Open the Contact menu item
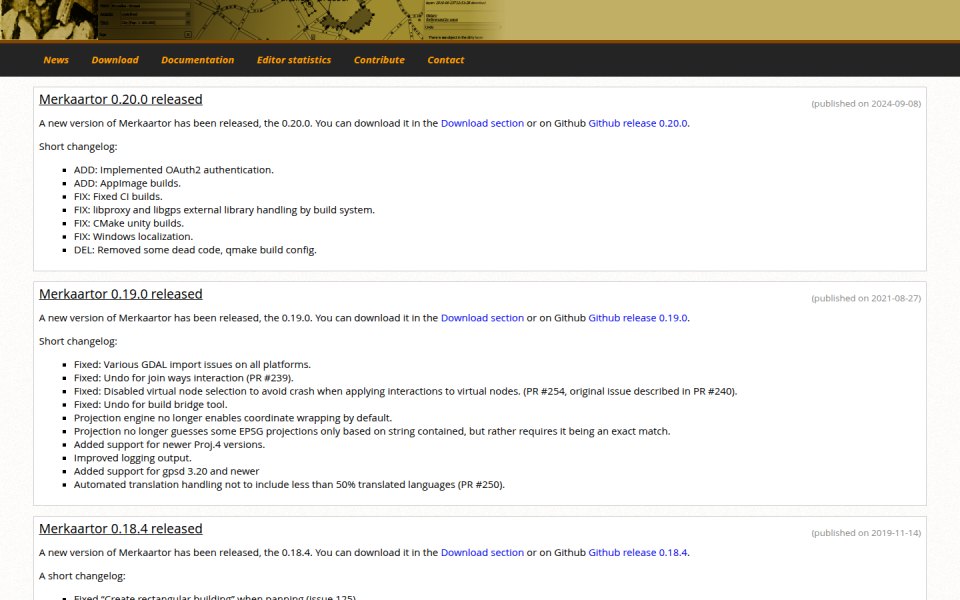 pos(446,60)
